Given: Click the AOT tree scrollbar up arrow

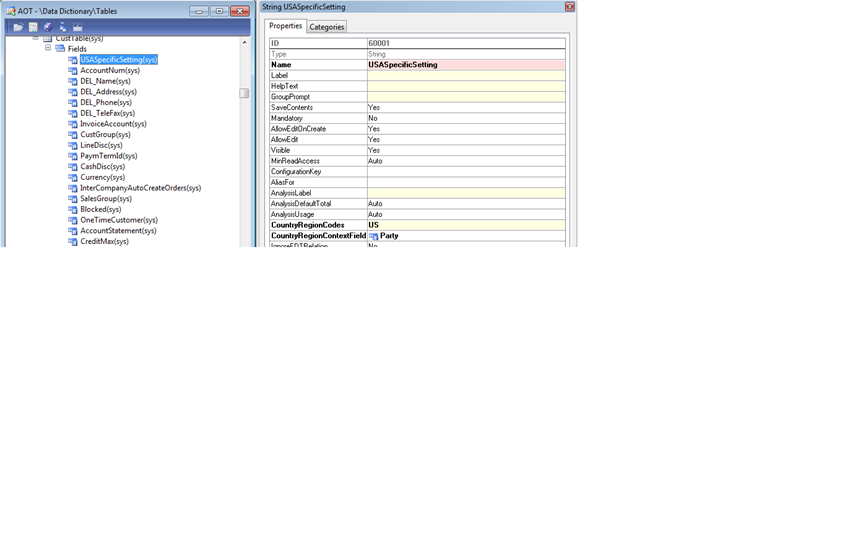Looking at the screenshot, I should coord(244,42).
